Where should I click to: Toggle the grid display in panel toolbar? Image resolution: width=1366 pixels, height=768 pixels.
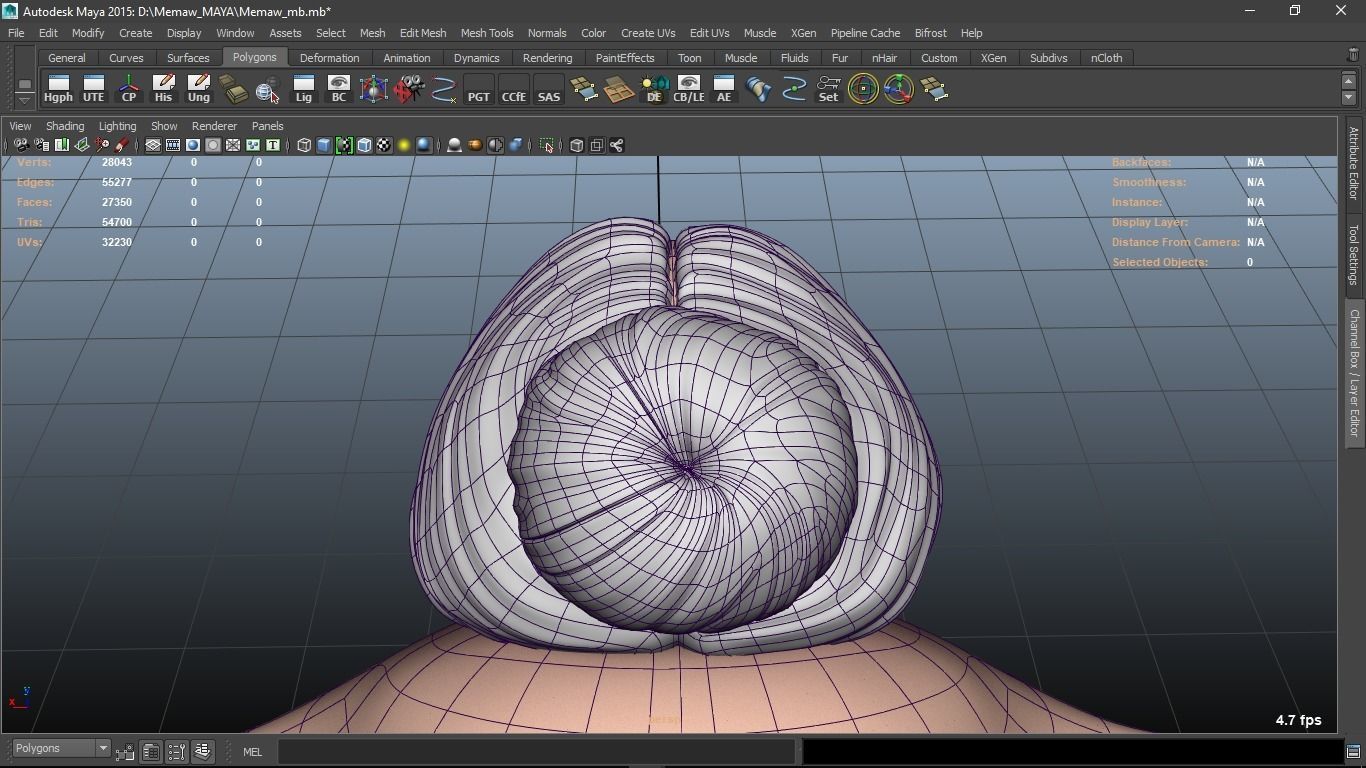click(x=153, y=145)
